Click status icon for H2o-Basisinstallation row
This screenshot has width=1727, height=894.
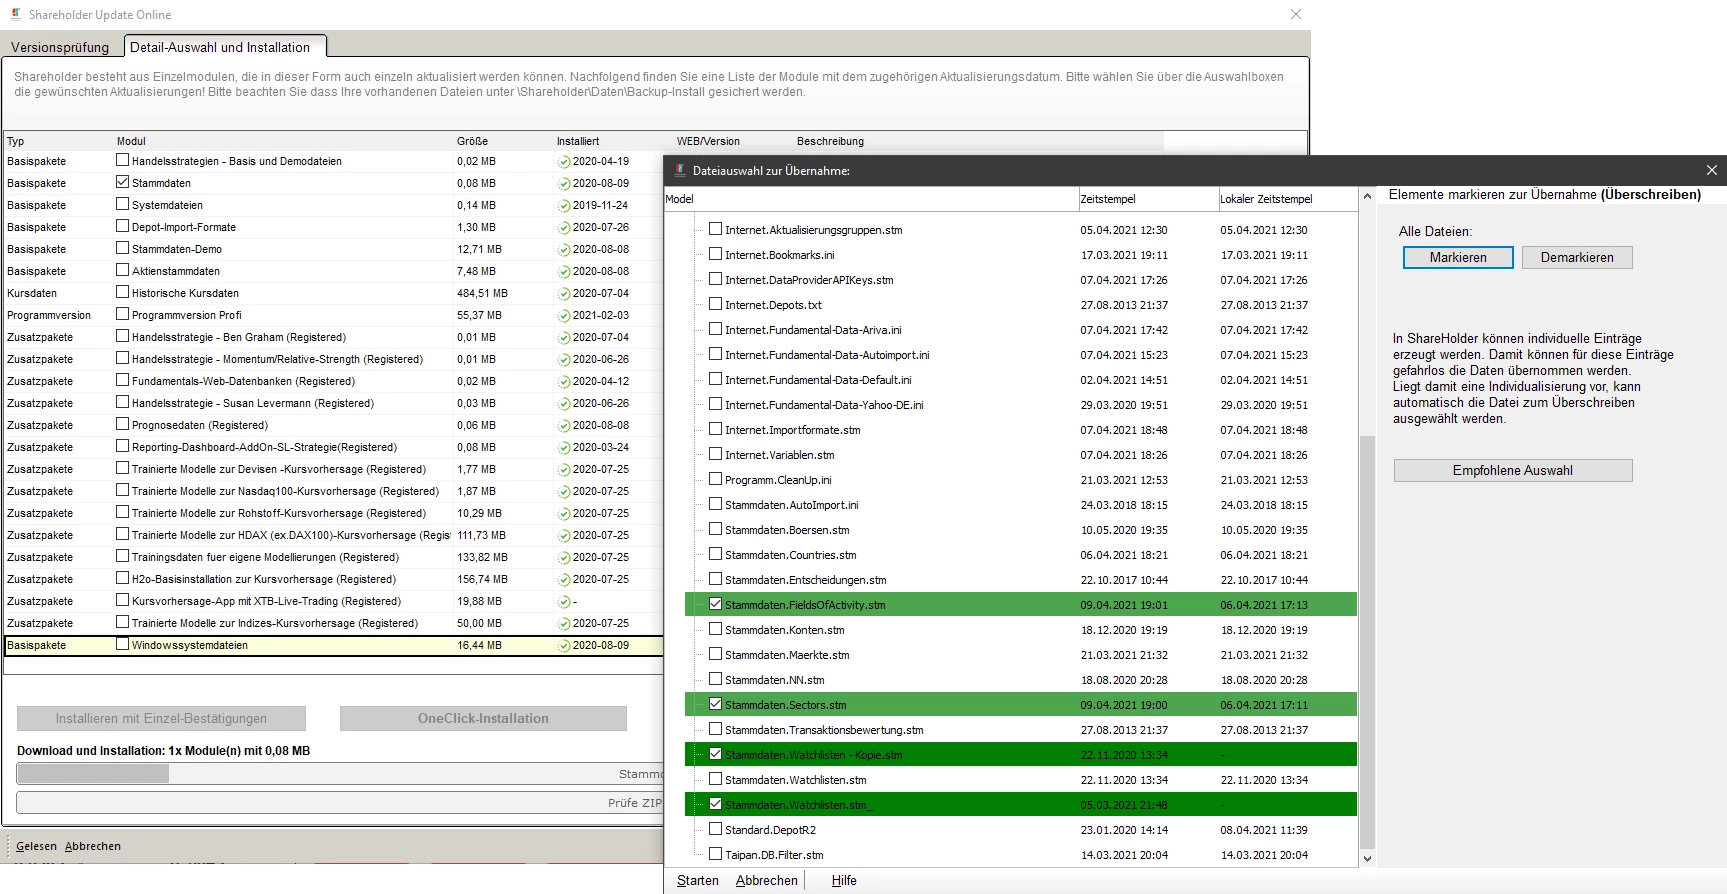click(564, 580)
